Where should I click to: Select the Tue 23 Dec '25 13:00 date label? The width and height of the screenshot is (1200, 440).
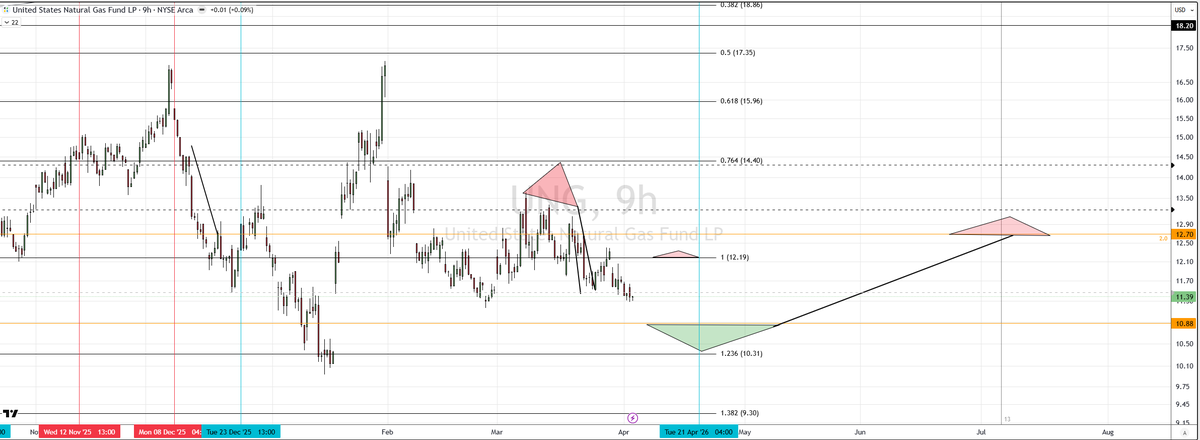click(241, 431)
